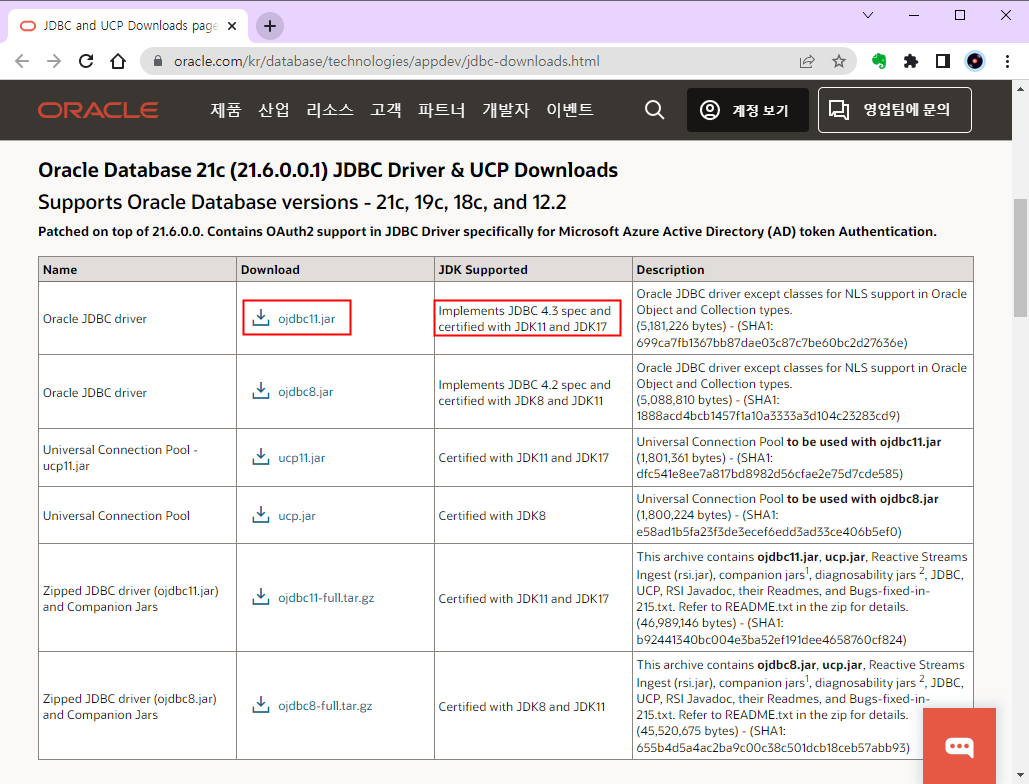Download the ucp11.jar link
This screenshot has height=784, width=1029.
point(302,458)
